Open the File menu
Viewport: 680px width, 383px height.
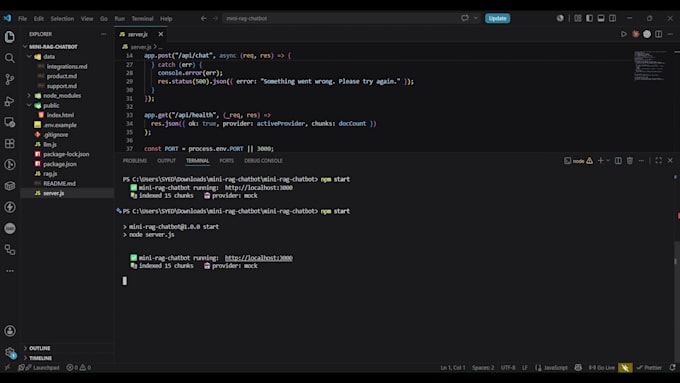pos(23,19)
